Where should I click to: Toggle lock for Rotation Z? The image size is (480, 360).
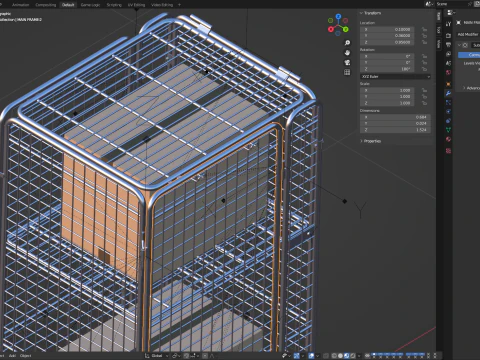pos(424,69)
